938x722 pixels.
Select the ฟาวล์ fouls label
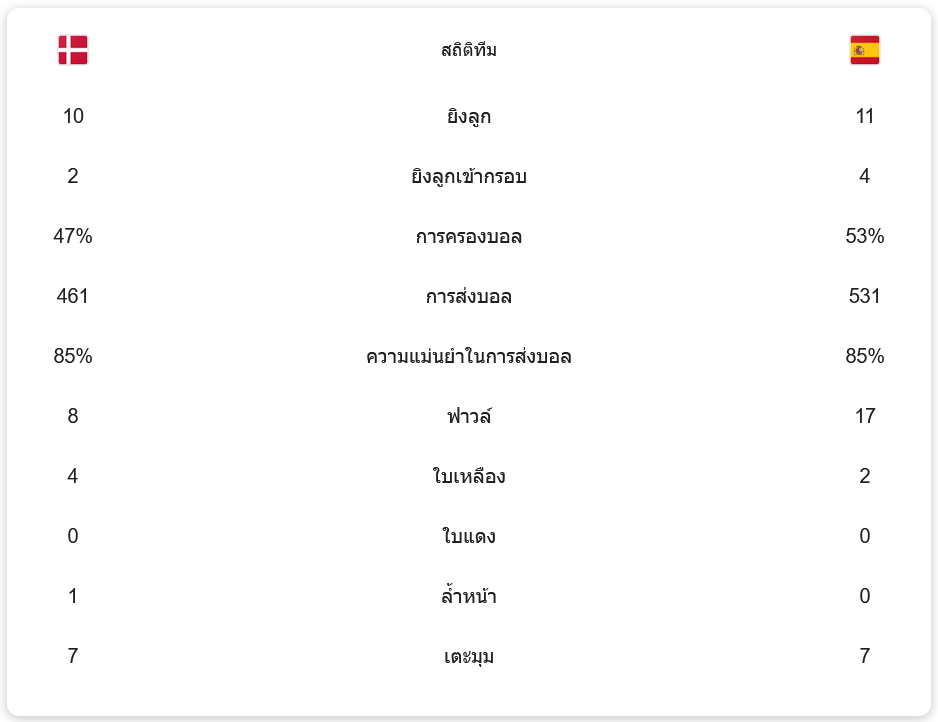tap(469, 416)
